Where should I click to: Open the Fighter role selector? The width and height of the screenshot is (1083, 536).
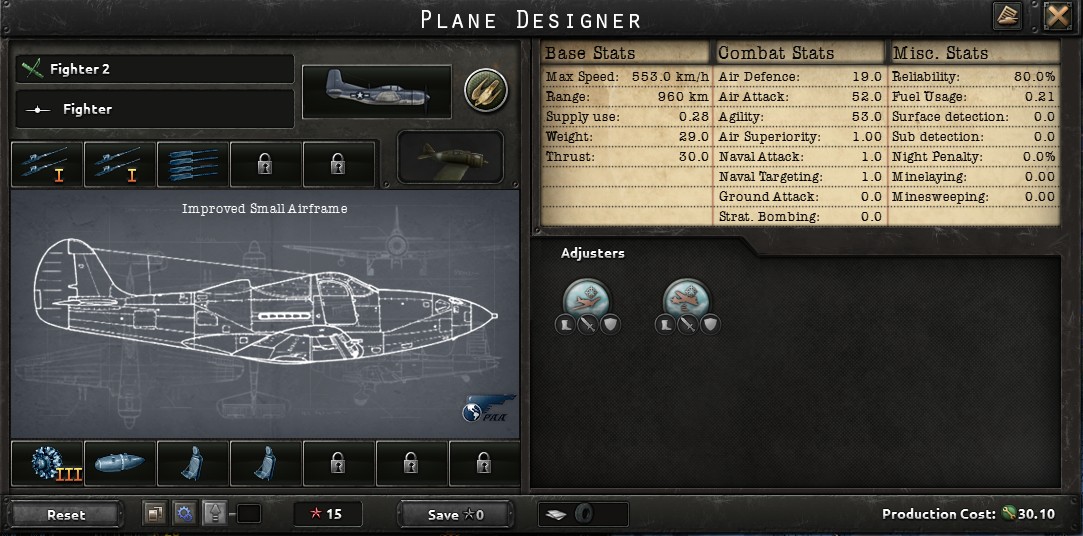click(x=155, y=109)
